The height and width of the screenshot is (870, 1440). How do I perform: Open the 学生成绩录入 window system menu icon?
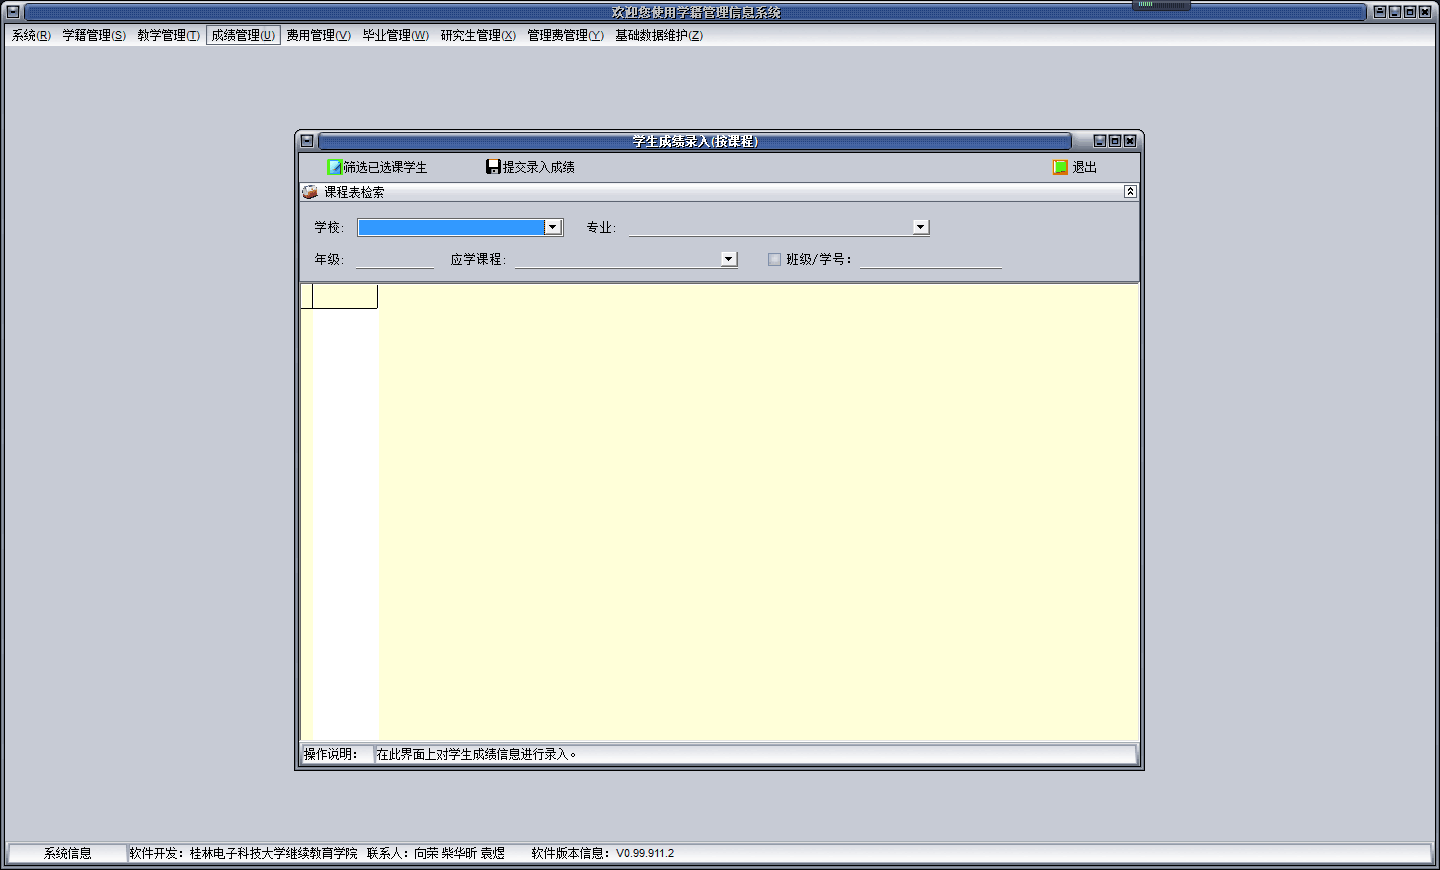308,141
